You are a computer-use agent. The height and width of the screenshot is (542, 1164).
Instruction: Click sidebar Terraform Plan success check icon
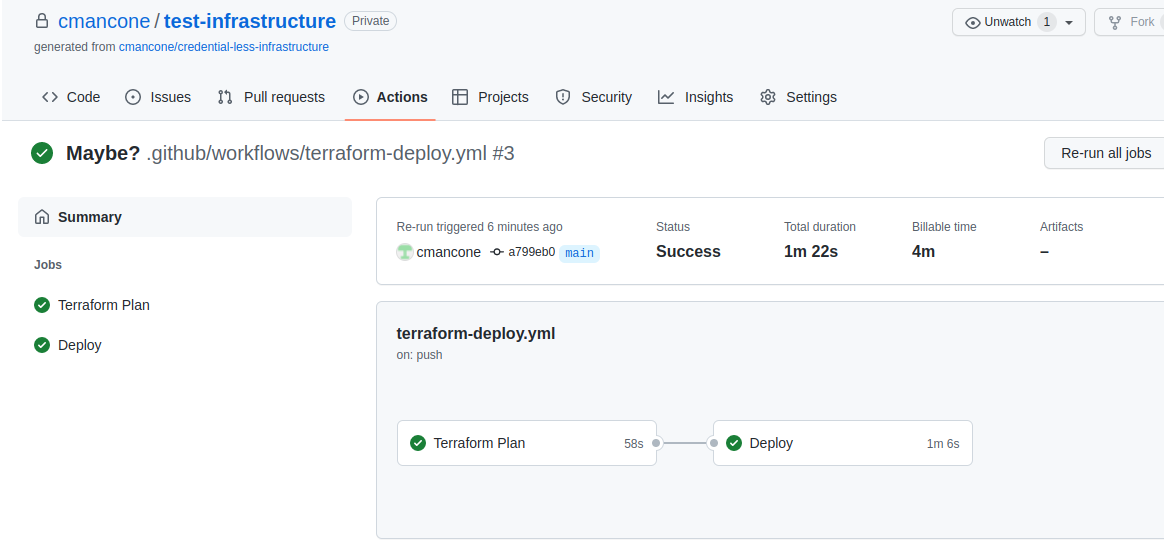click(42, 304)
